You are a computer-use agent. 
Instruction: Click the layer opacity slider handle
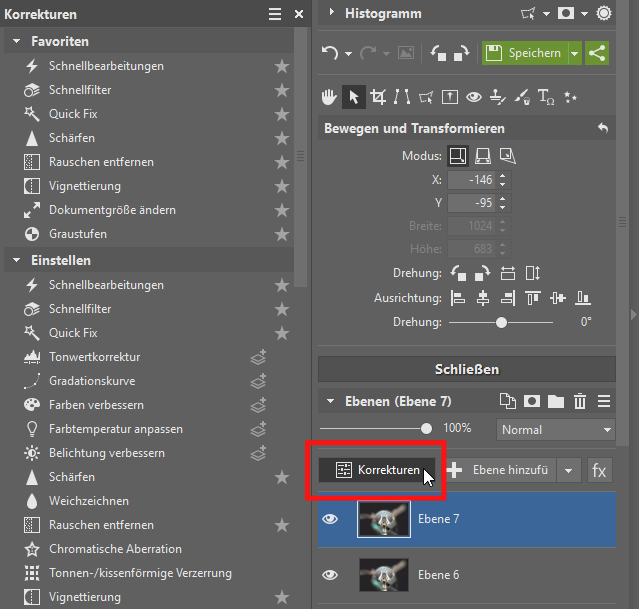[427, 428]
